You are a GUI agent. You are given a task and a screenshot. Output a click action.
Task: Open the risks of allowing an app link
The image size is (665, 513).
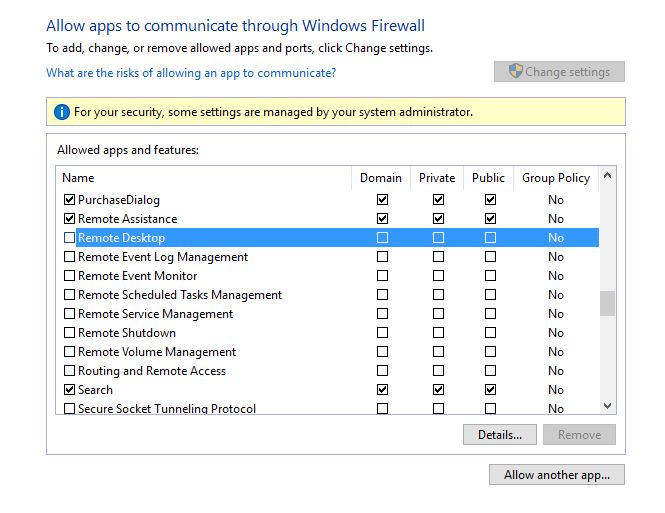click(191, 73)
